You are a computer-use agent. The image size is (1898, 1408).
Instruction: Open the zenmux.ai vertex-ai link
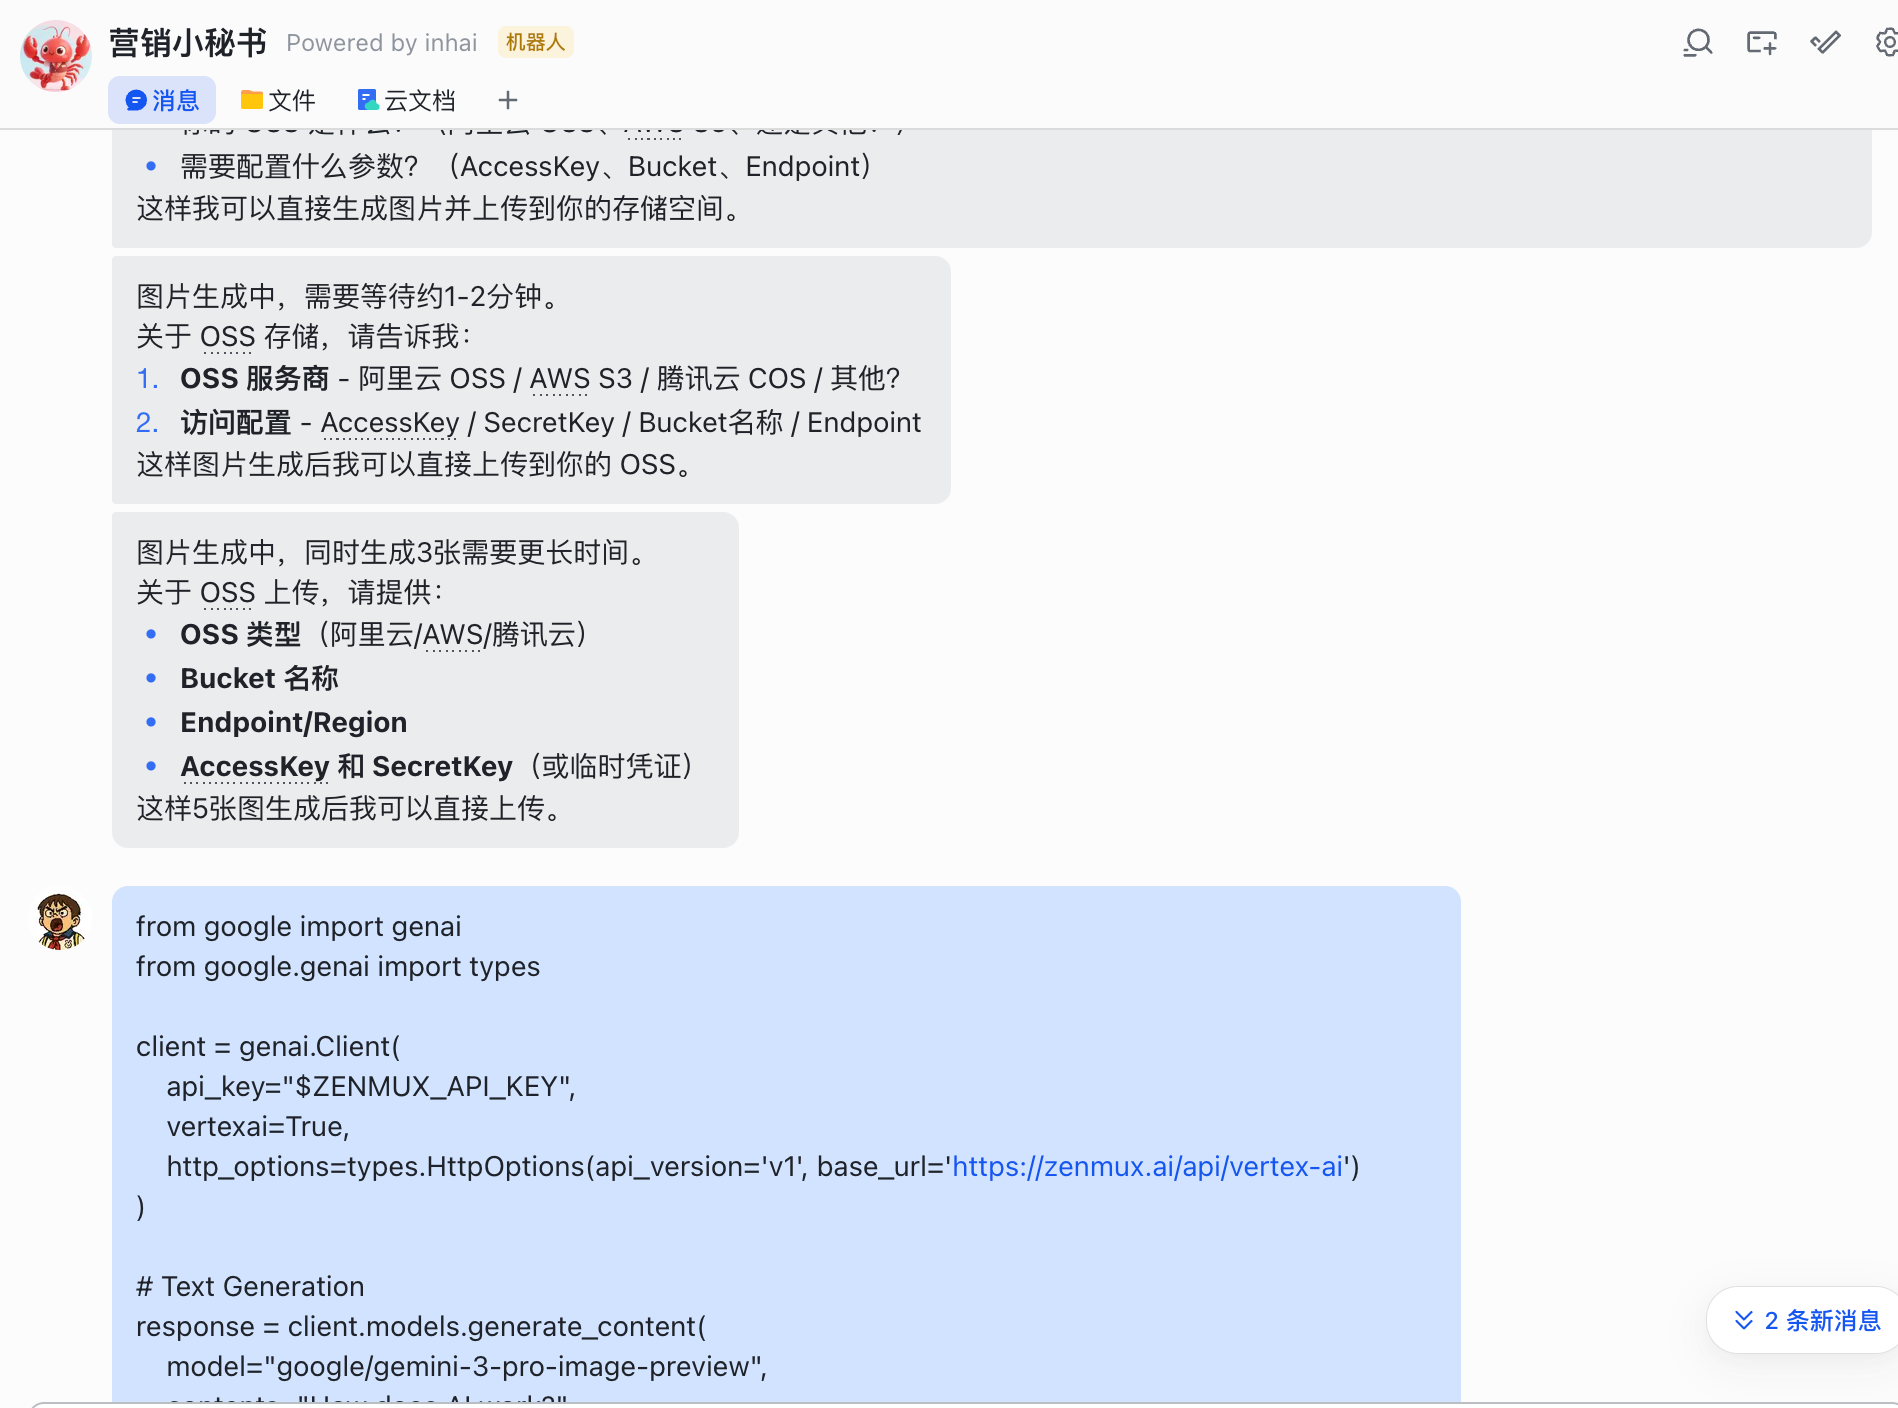click(x=1148, y=1166)
